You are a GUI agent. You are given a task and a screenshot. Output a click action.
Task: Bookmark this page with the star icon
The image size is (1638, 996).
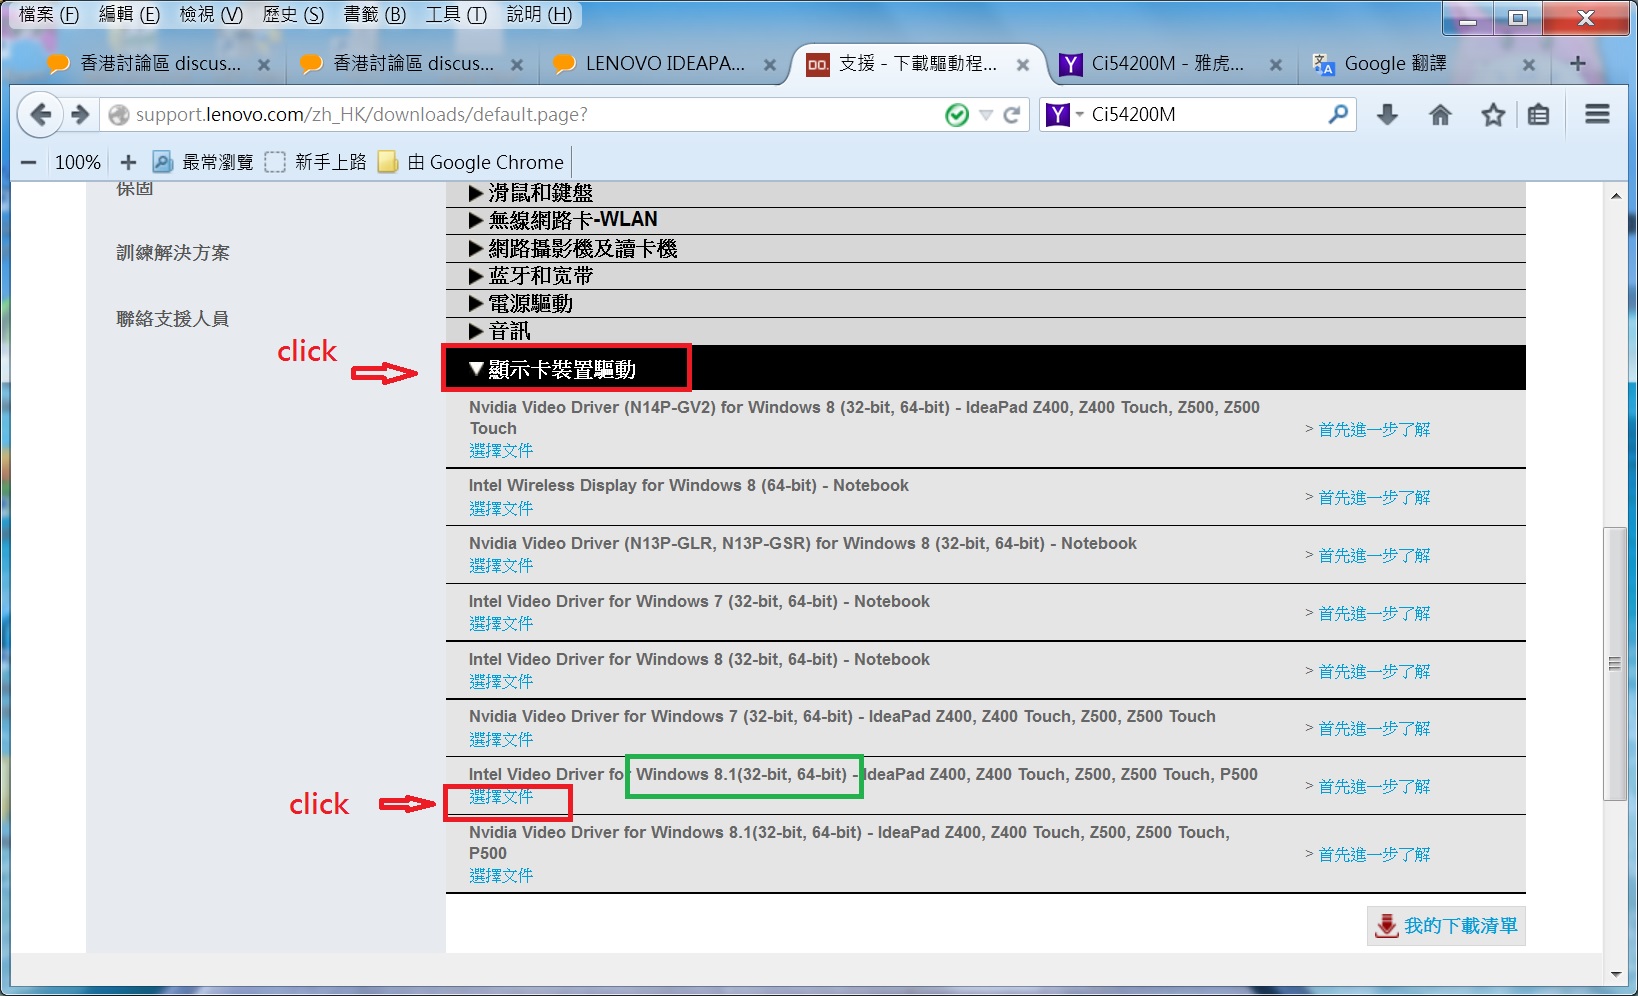pyautogui.click(x=1493, y=115)
